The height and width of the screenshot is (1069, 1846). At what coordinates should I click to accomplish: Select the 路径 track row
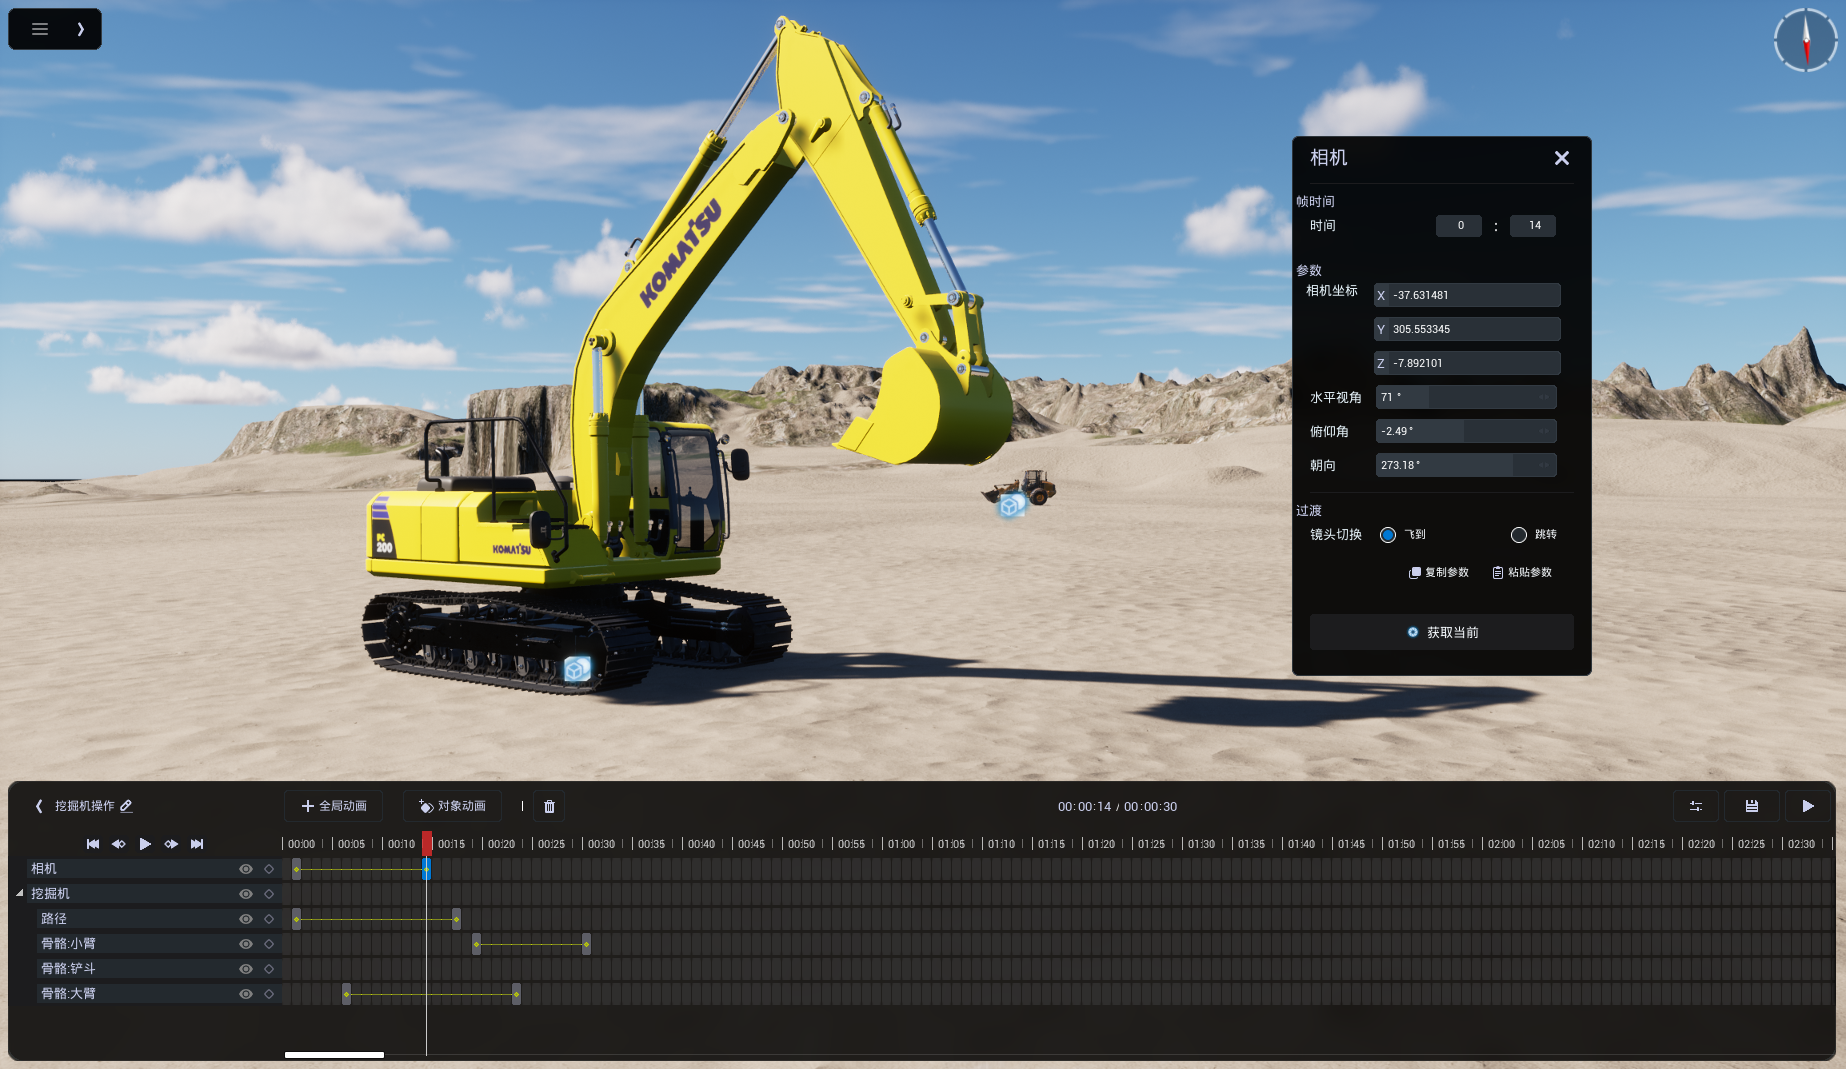(158, 919)
